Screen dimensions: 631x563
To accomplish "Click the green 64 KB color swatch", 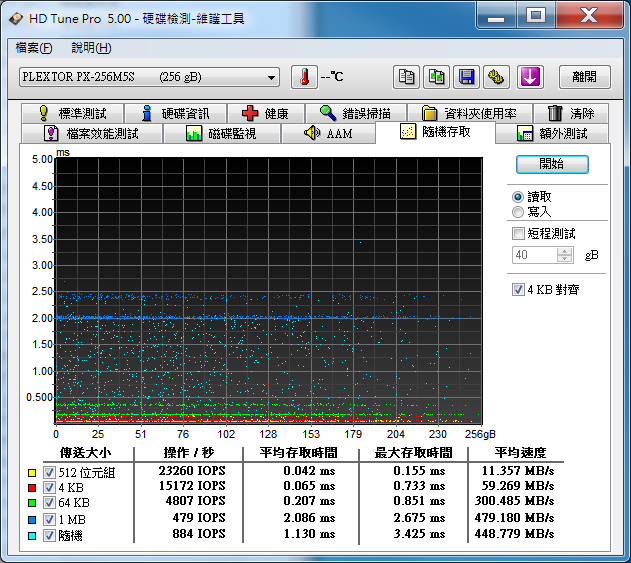I will [32, 503].
